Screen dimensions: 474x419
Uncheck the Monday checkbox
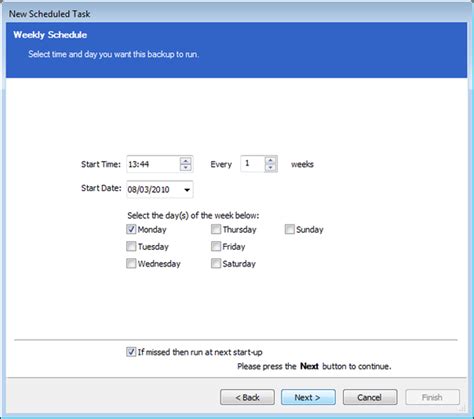(131, 229)
